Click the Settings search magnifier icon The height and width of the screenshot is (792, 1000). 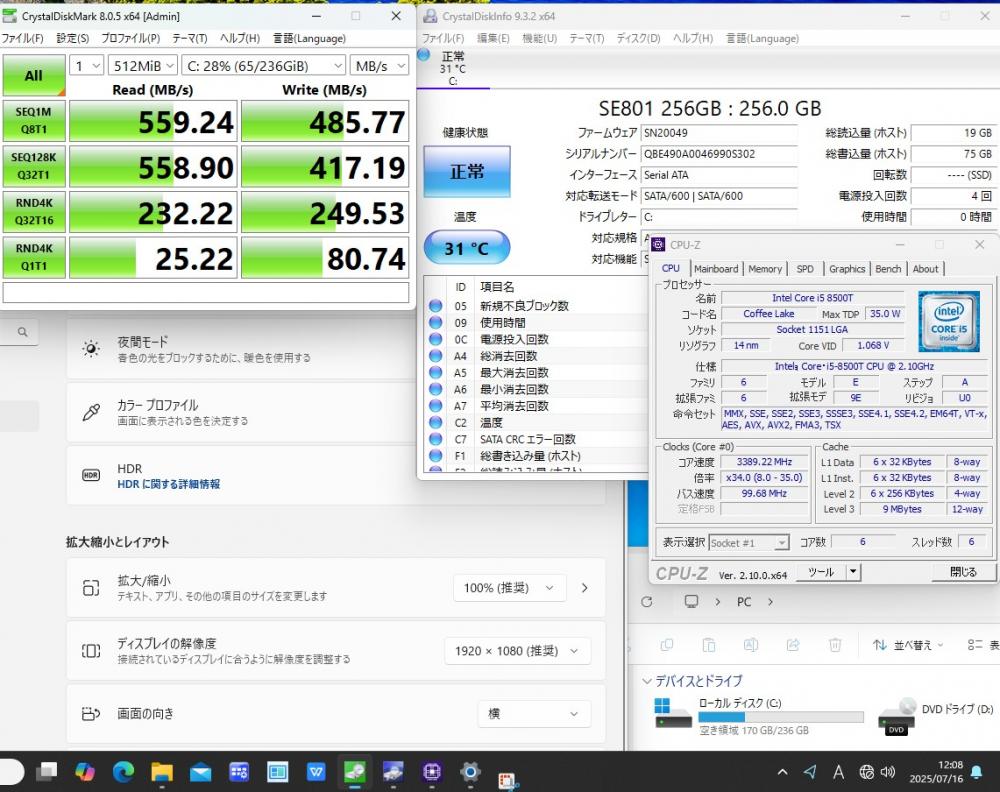(x=22, y=332)
